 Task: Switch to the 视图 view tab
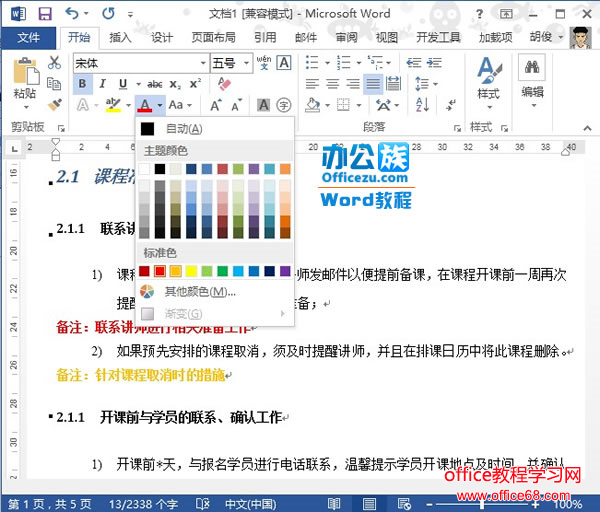click(x=386, y=38)
